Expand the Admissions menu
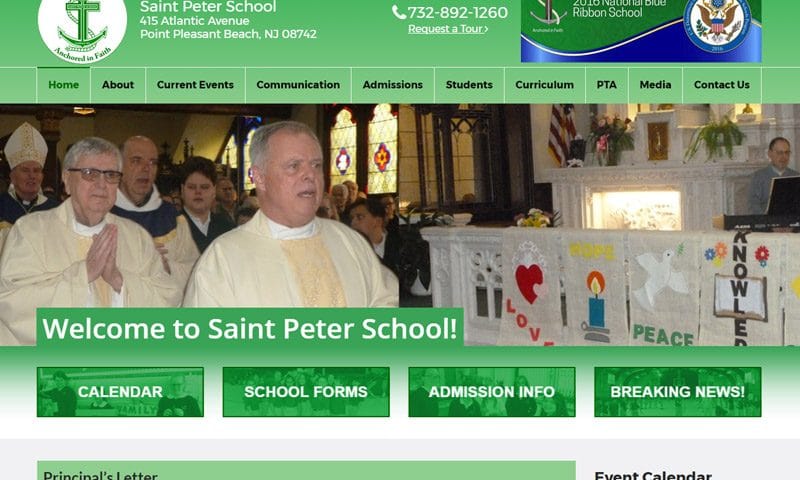Viewport: 800px width, 480px height. point(393,85)
